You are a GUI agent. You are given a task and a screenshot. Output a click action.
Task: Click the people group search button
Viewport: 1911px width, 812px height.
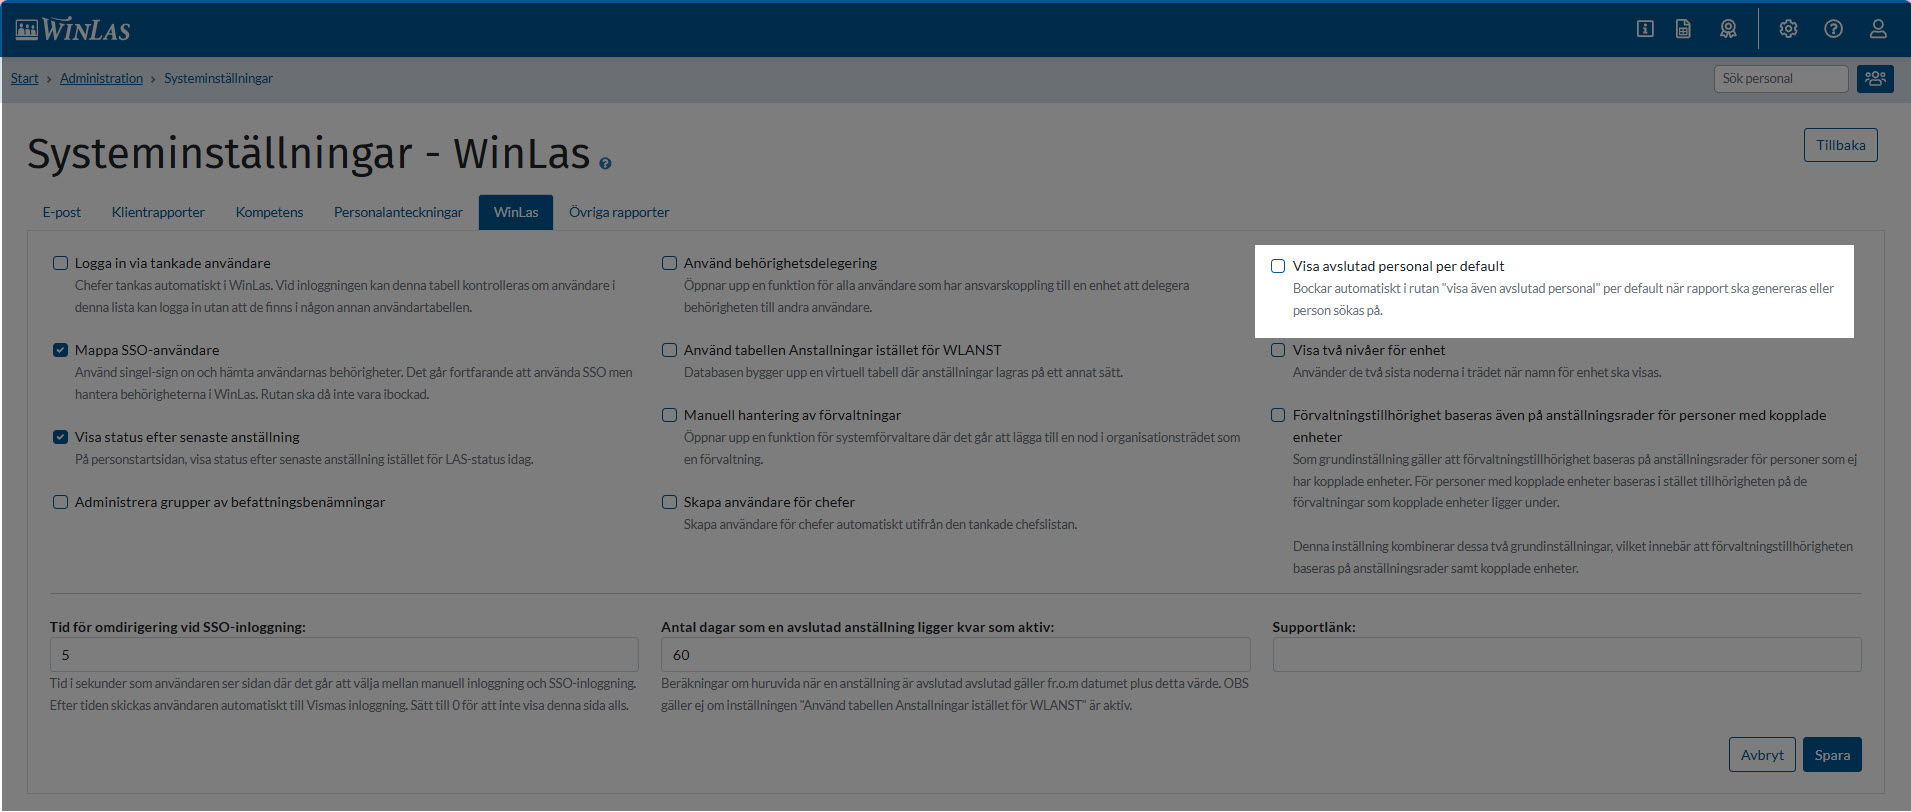coord(1875,78)
